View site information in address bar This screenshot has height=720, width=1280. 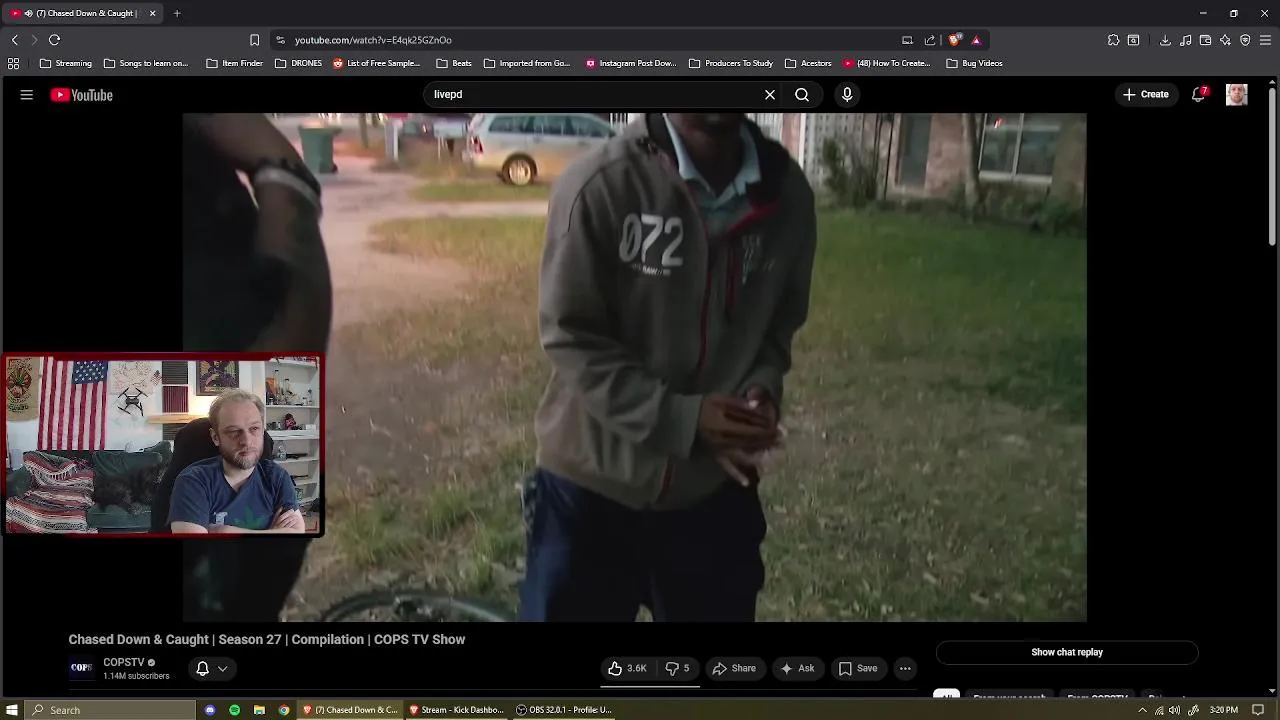(x=280, y=40)
